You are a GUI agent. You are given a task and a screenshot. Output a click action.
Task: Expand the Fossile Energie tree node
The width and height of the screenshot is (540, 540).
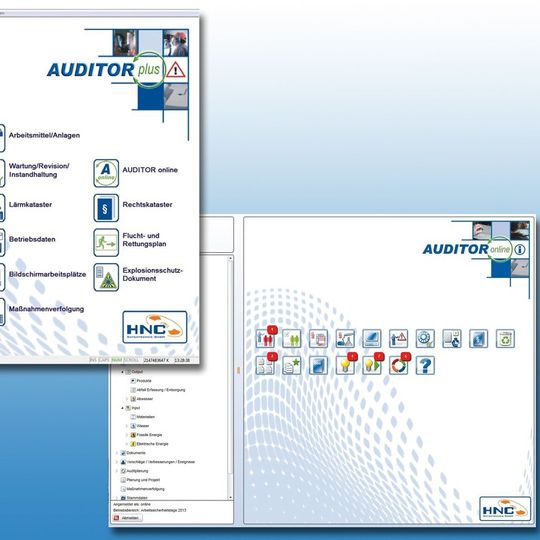click(127, 435)
